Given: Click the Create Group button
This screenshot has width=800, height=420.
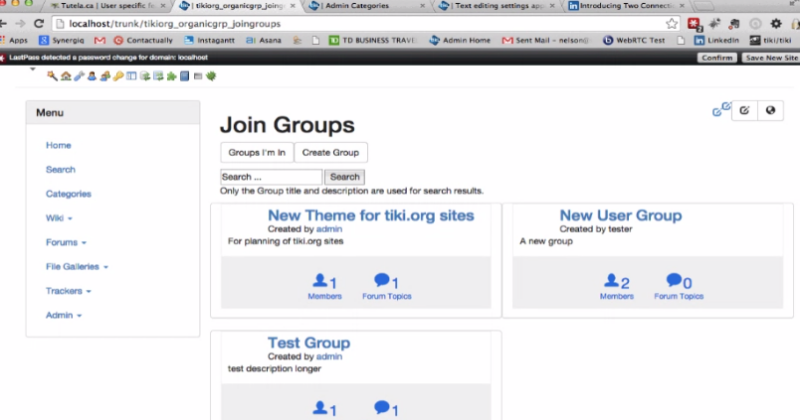Looking at the screenshot, I should pos(331,153).
